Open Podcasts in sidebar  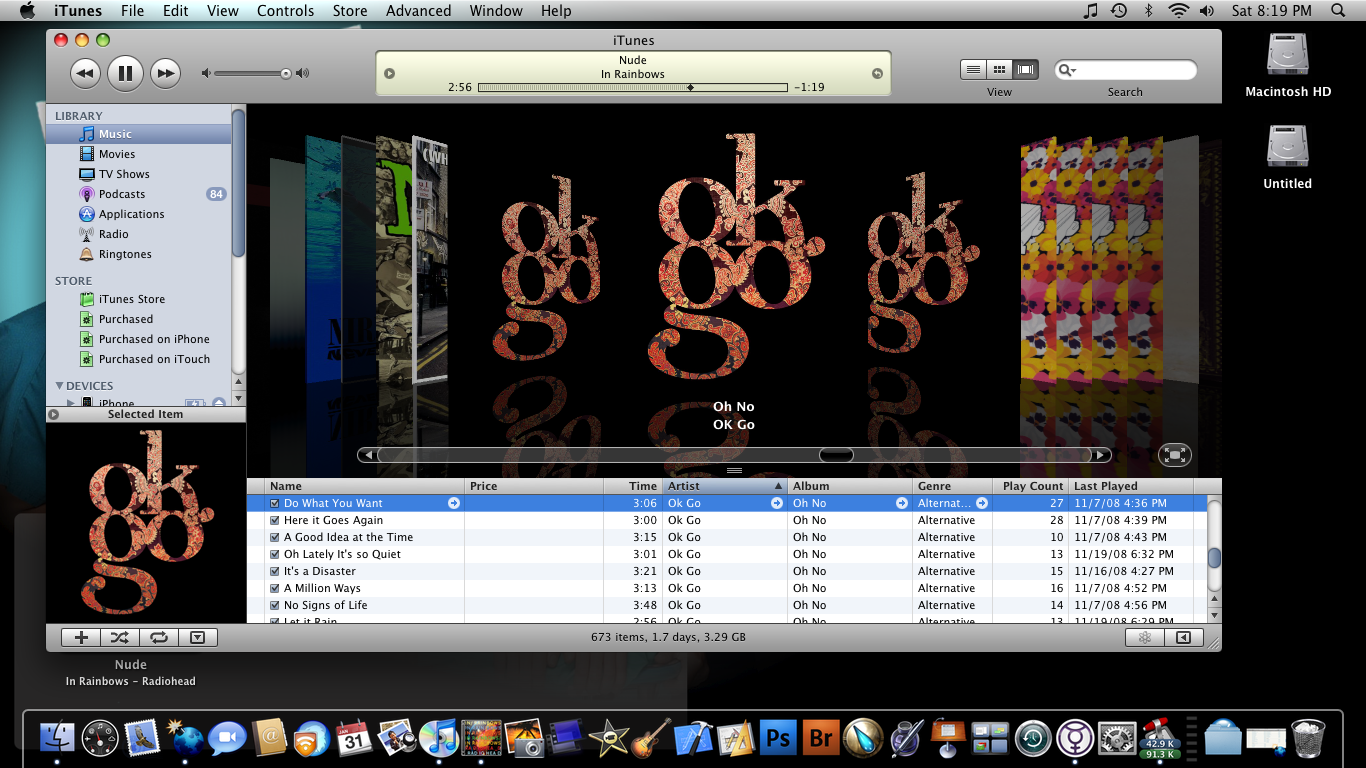[x=139, y=194]
